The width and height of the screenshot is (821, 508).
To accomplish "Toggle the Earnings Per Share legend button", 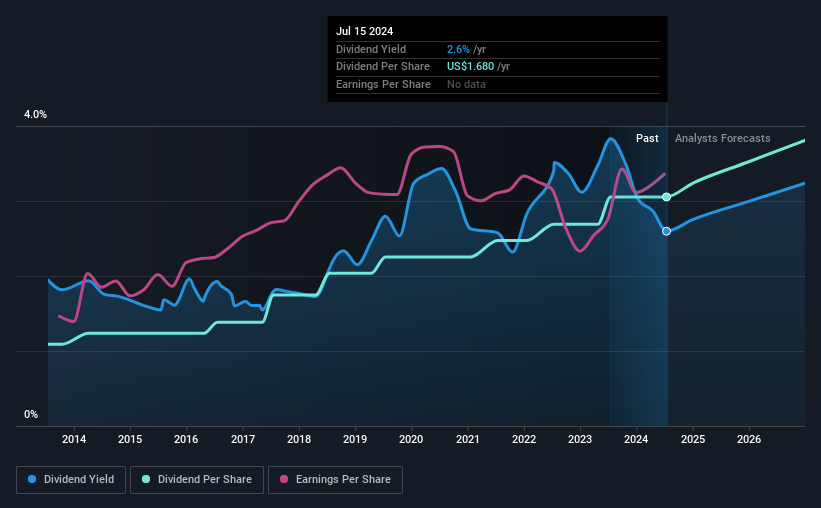I will click(335, 480).
